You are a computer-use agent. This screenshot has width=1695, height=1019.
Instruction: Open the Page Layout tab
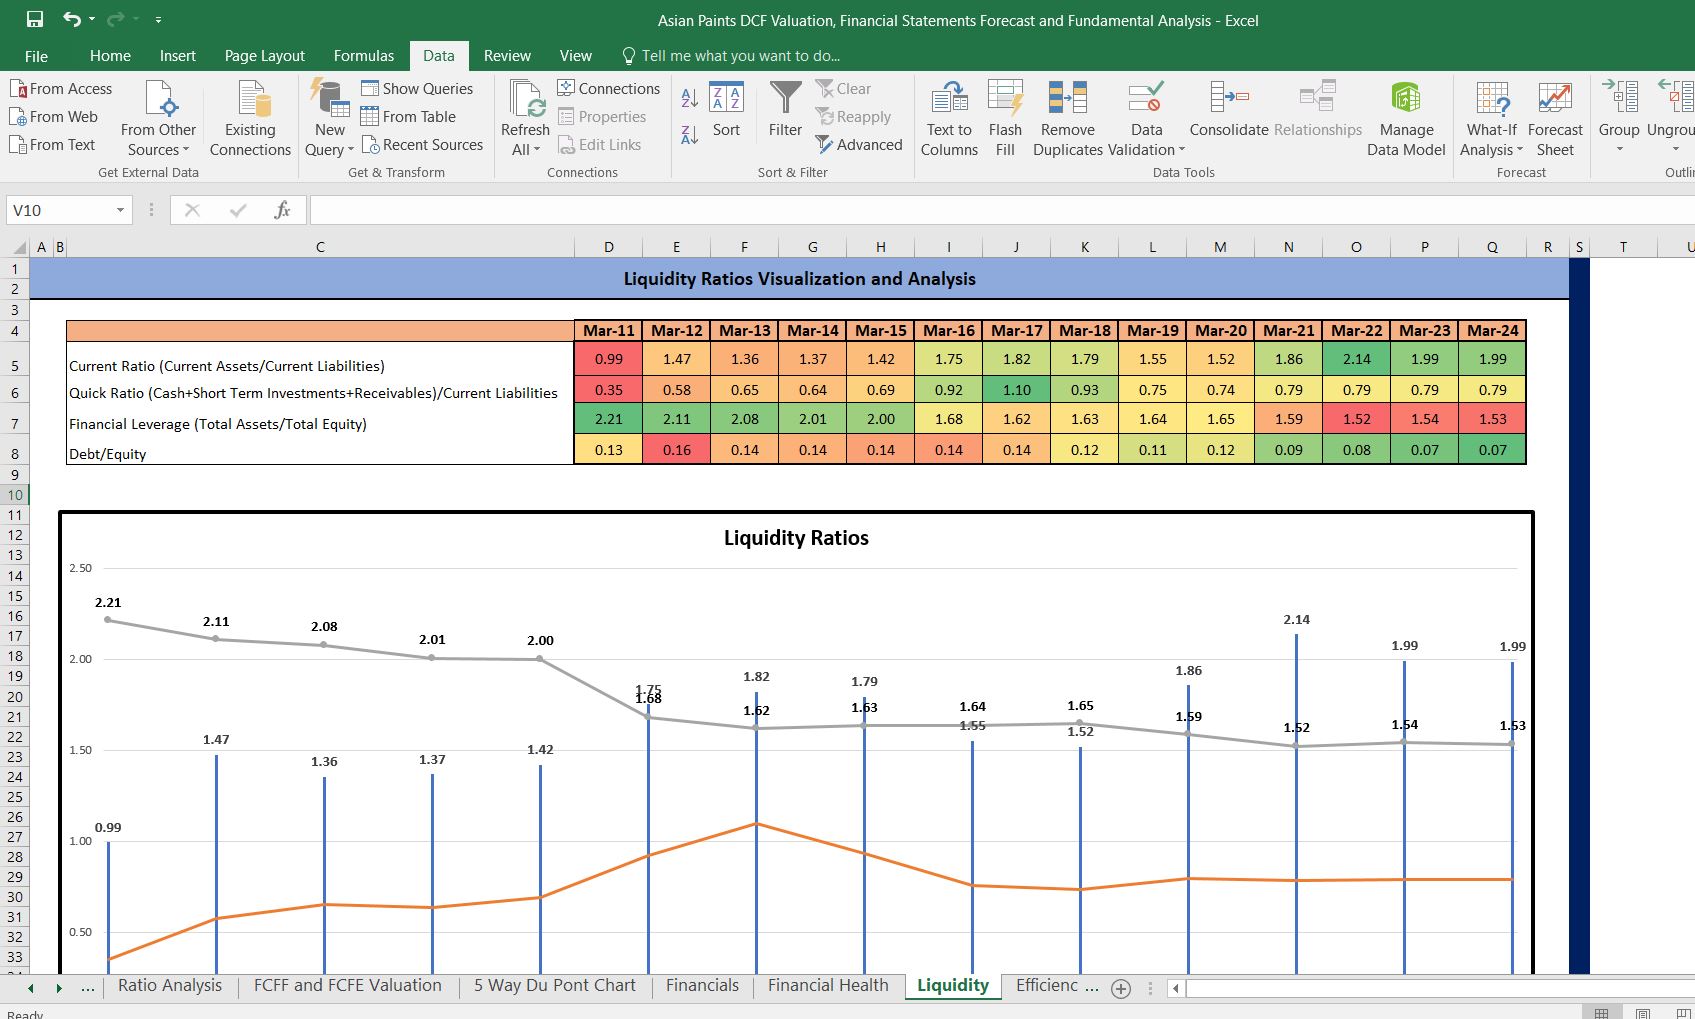coord(265,56)
